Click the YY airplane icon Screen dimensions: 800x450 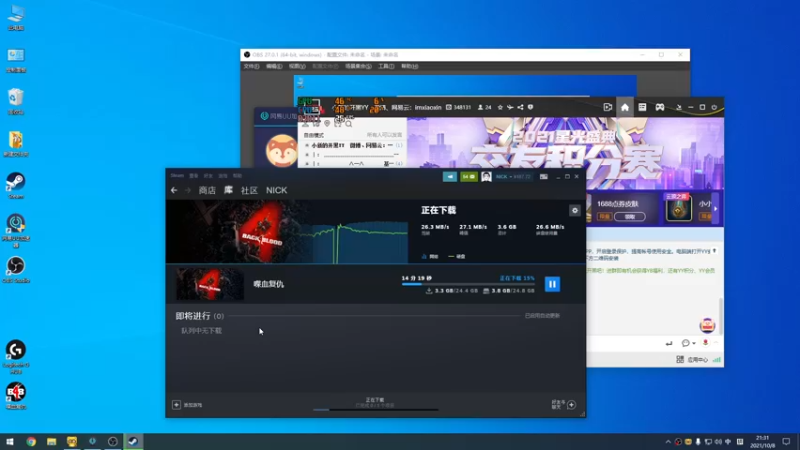pos(510,107)
